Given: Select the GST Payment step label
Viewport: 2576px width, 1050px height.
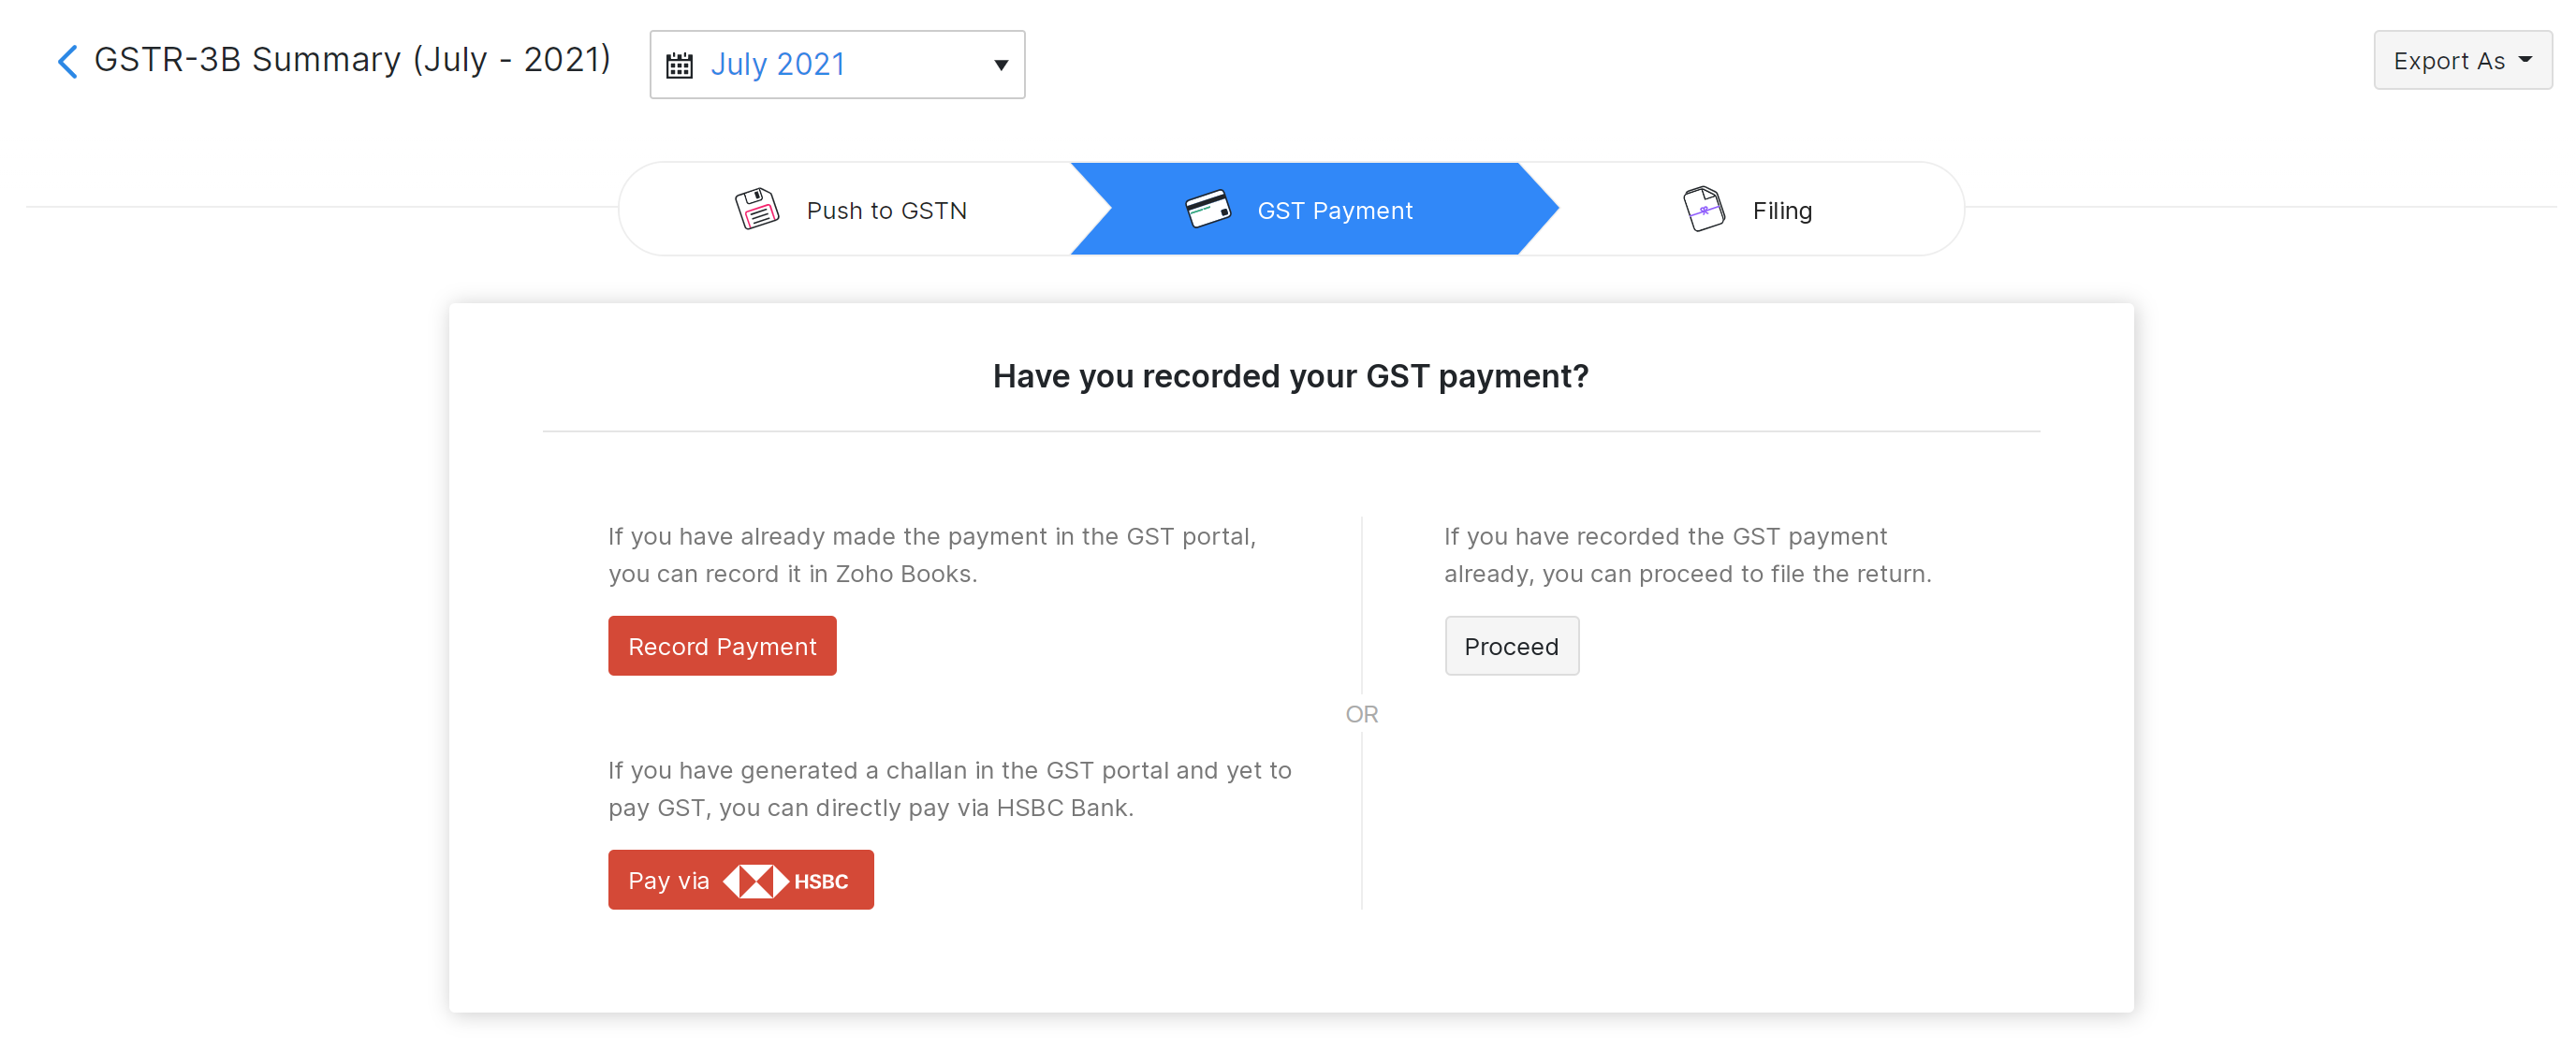Looking at the screenshot, I should point(1334,211).
